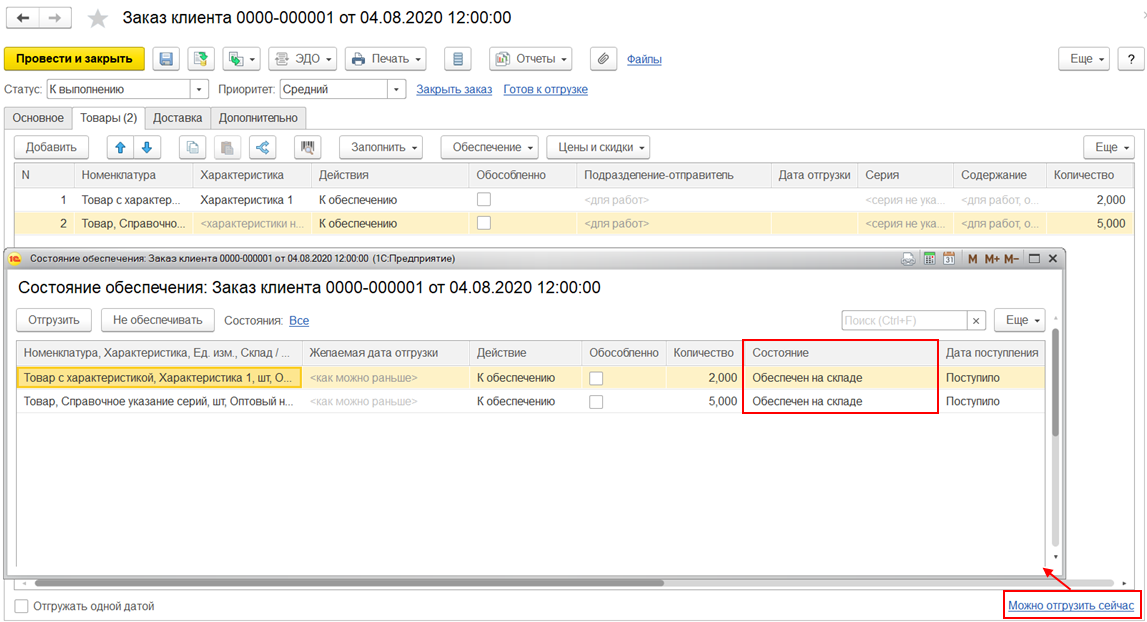Move the row down with the blue arrow

click(147, 147)
